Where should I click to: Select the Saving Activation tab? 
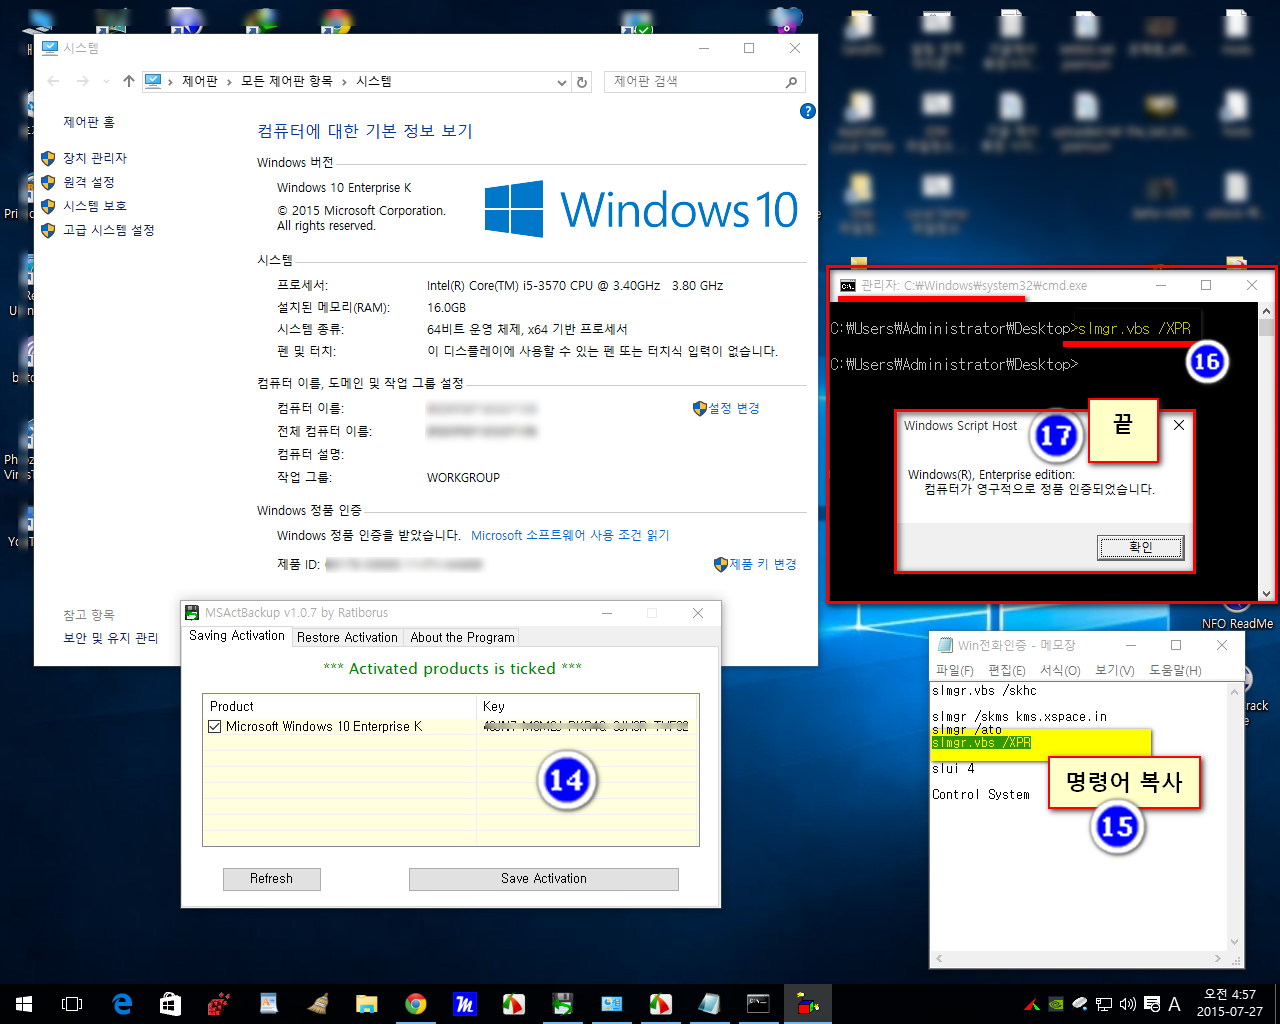237,635
